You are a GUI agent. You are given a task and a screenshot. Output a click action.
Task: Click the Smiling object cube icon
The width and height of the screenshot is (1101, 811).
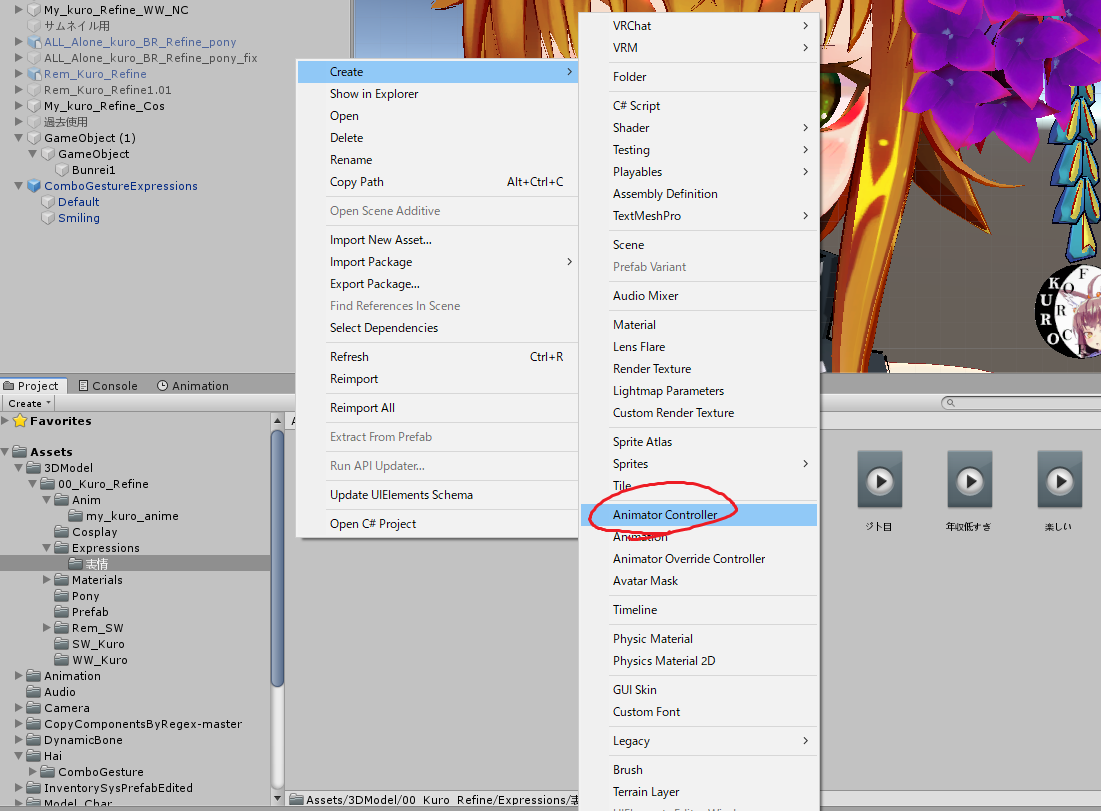tap(47, 218)
